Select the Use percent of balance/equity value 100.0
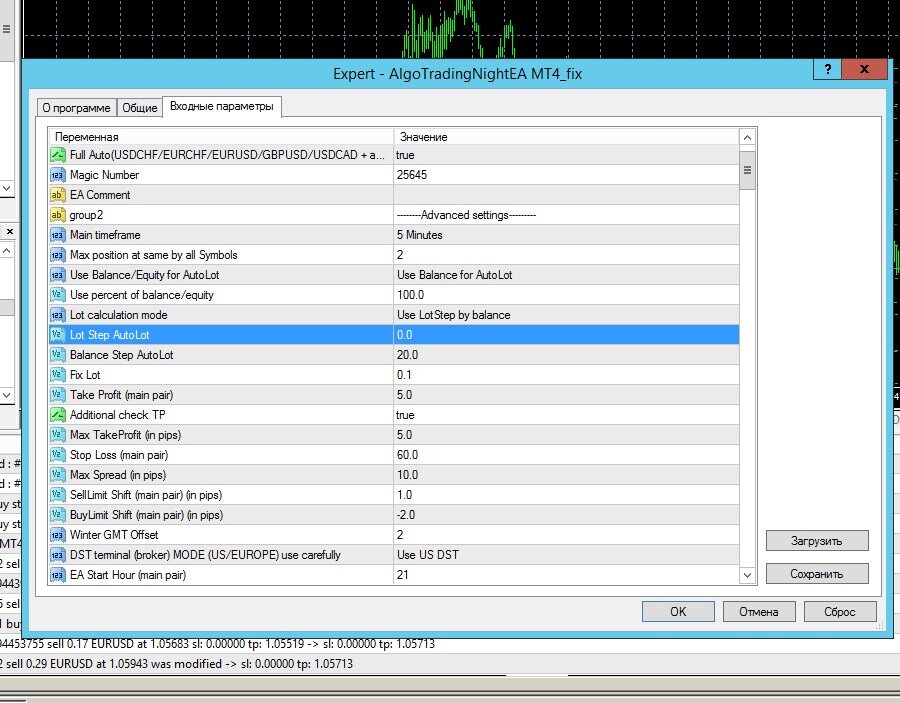Viewport: 900px width, 703px height. [x=566, y=295]
